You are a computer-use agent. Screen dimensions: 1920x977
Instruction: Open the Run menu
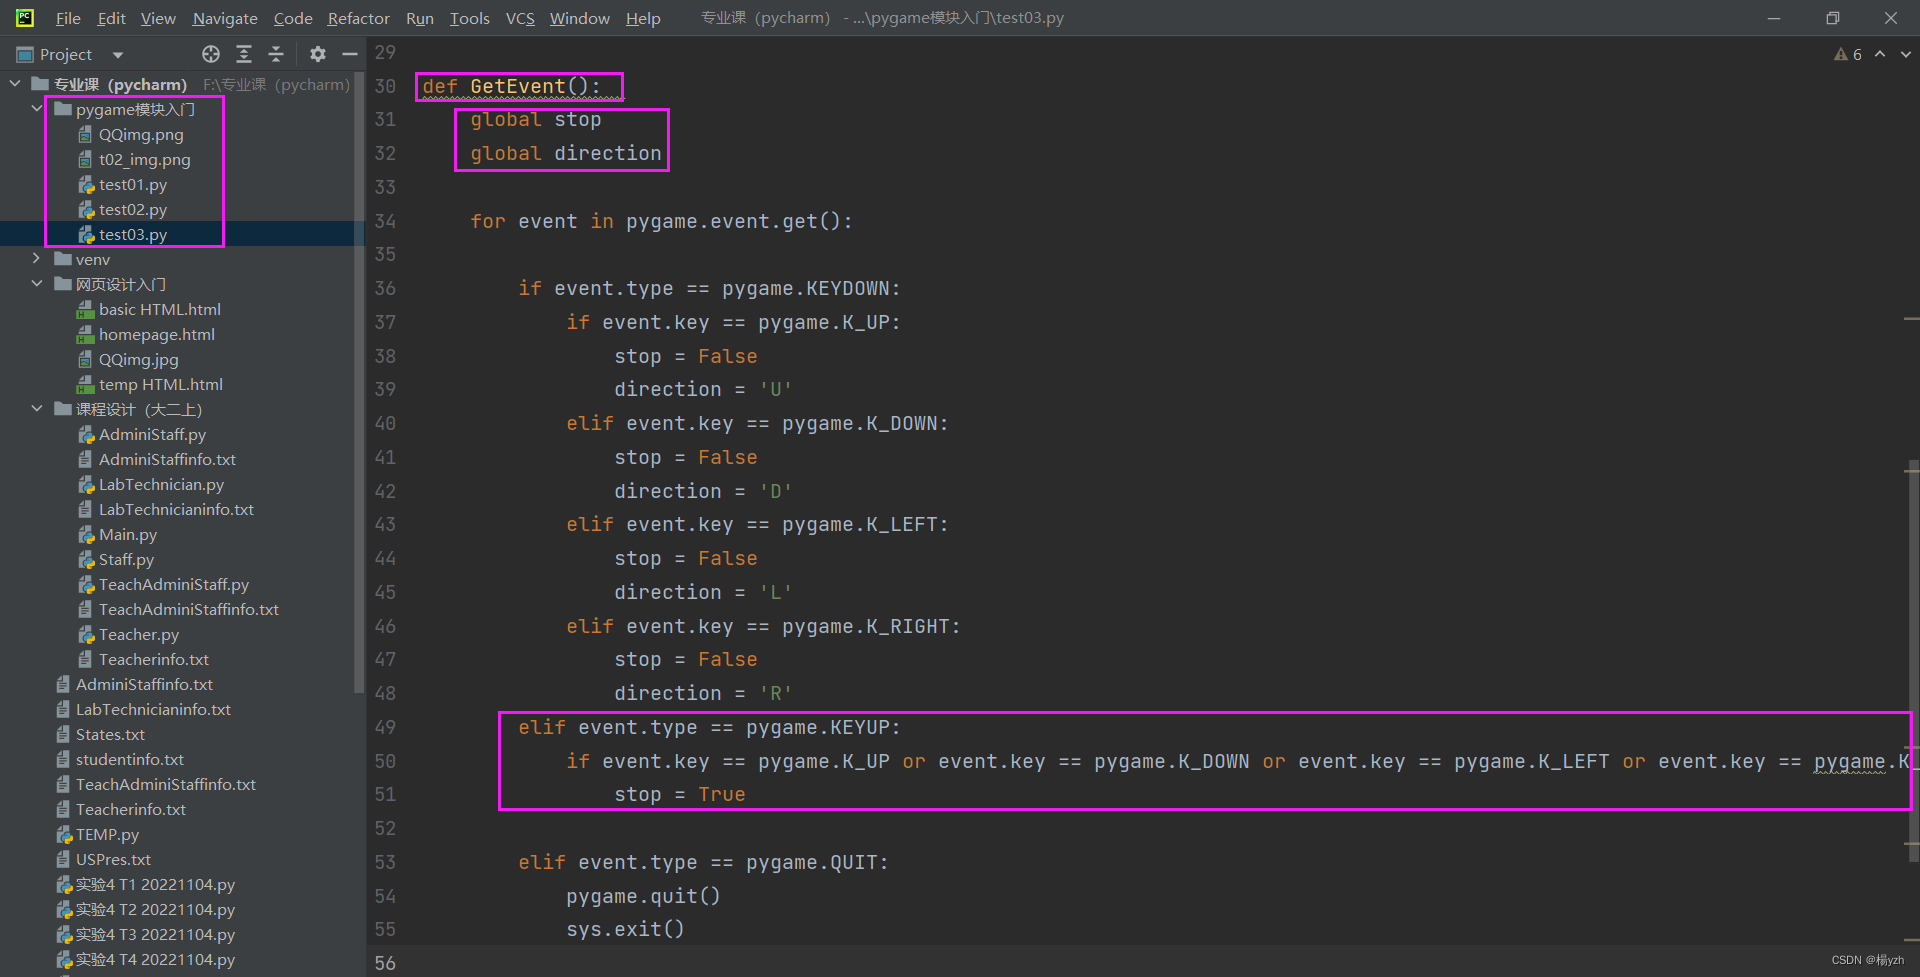(x=419, y=18)
